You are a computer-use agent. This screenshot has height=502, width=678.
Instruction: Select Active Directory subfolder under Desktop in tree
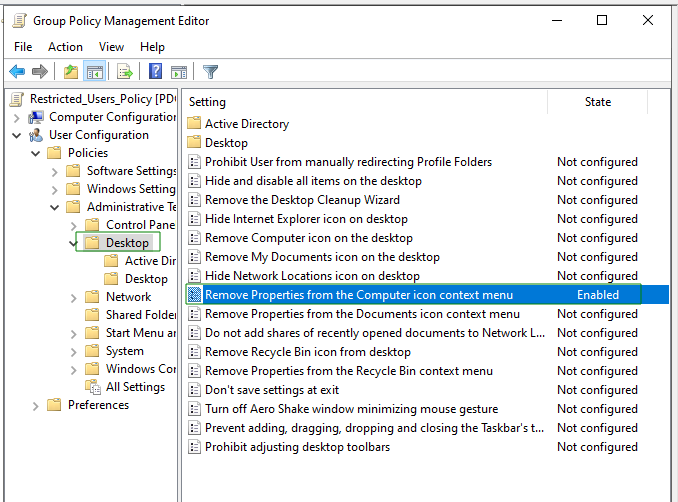point(150,261)
